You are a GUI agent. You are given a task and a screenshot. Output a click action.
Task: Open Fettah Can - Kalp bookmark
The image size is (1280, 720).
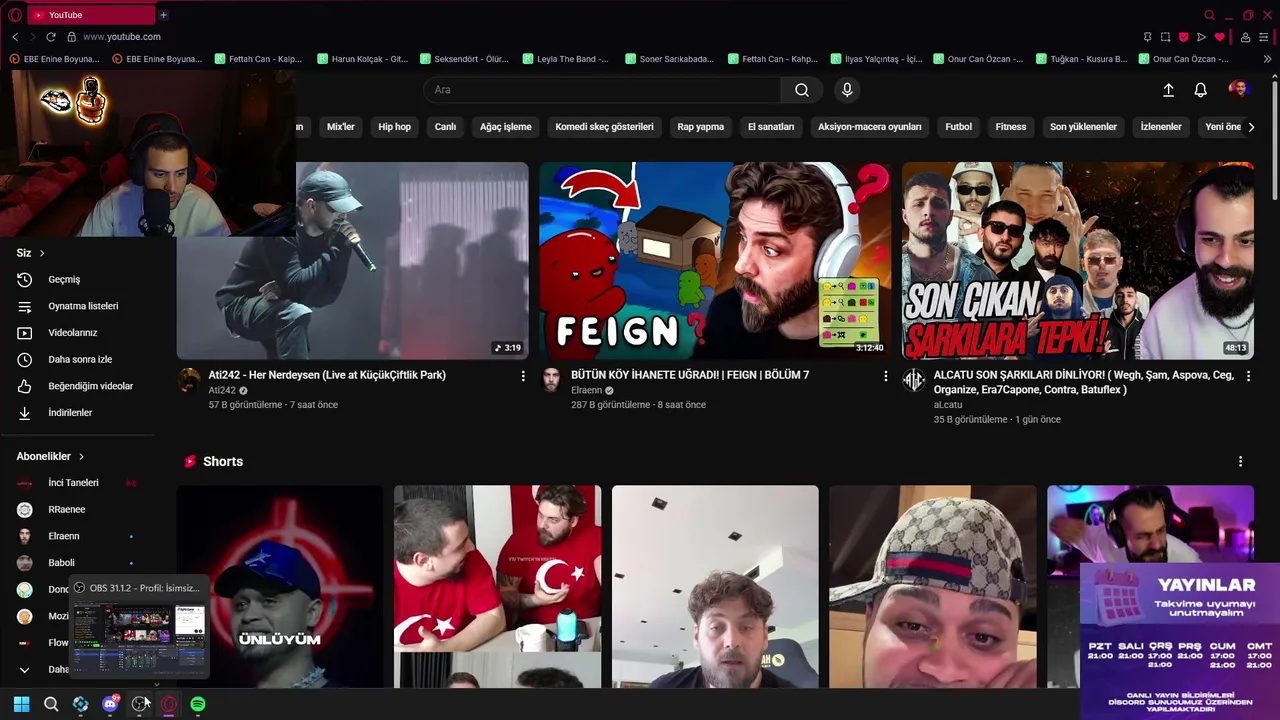pos(258,59)
